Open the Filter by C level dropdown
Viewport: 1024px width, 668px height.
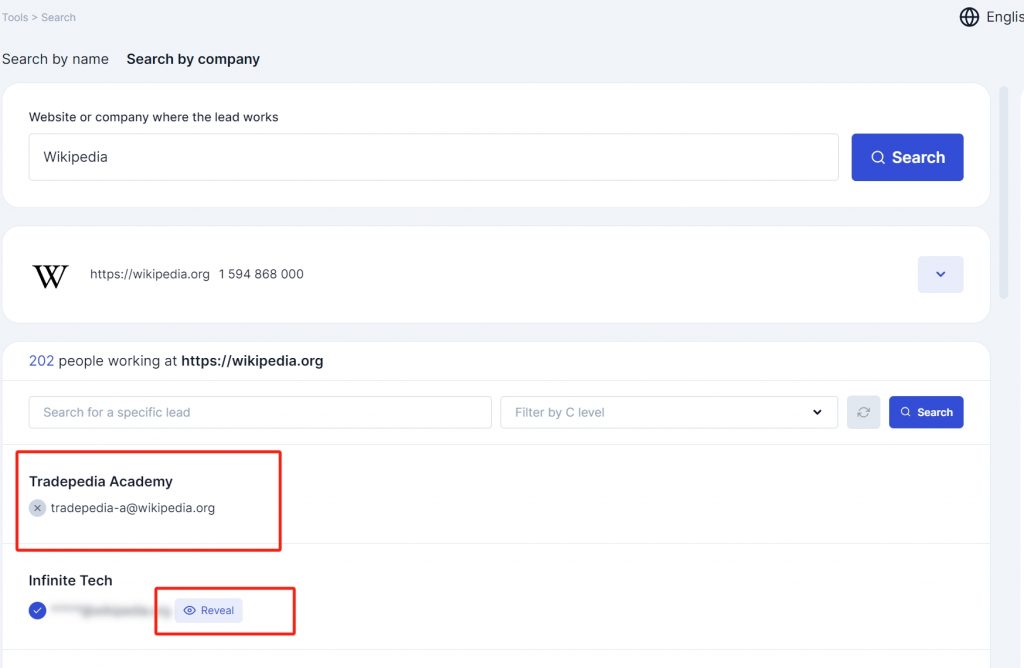pos(669,412)
